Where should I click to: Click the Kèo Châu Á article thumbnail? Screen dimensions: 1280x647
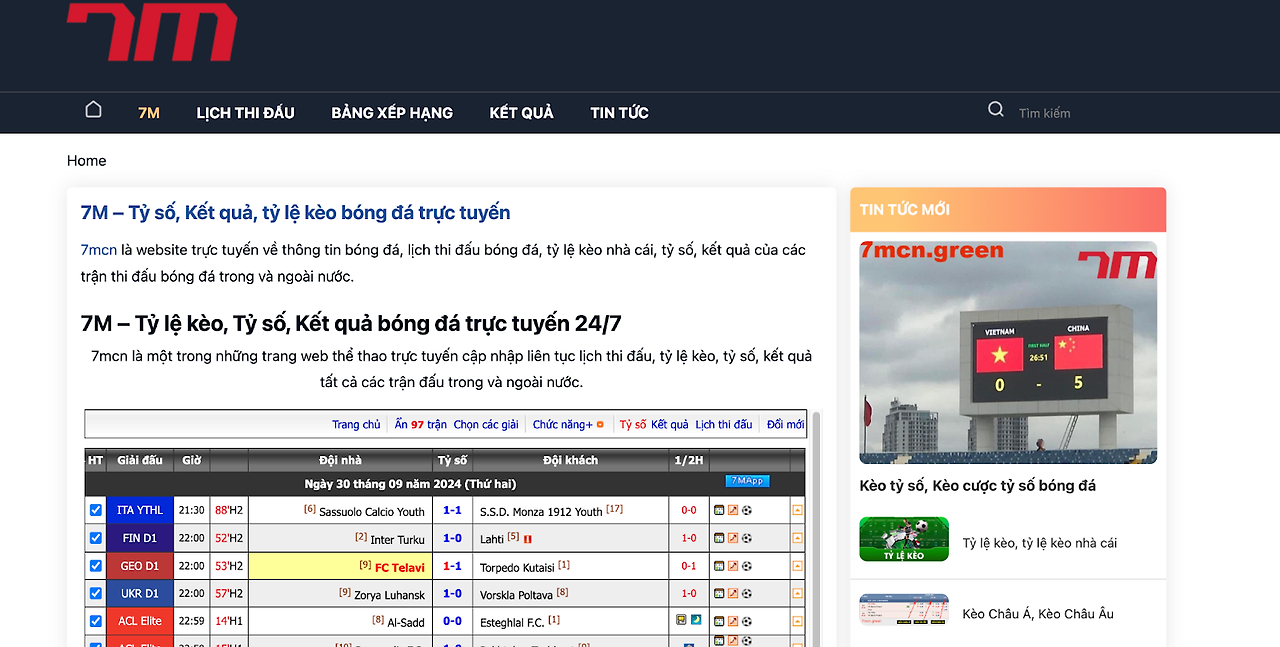click(904, 610)
